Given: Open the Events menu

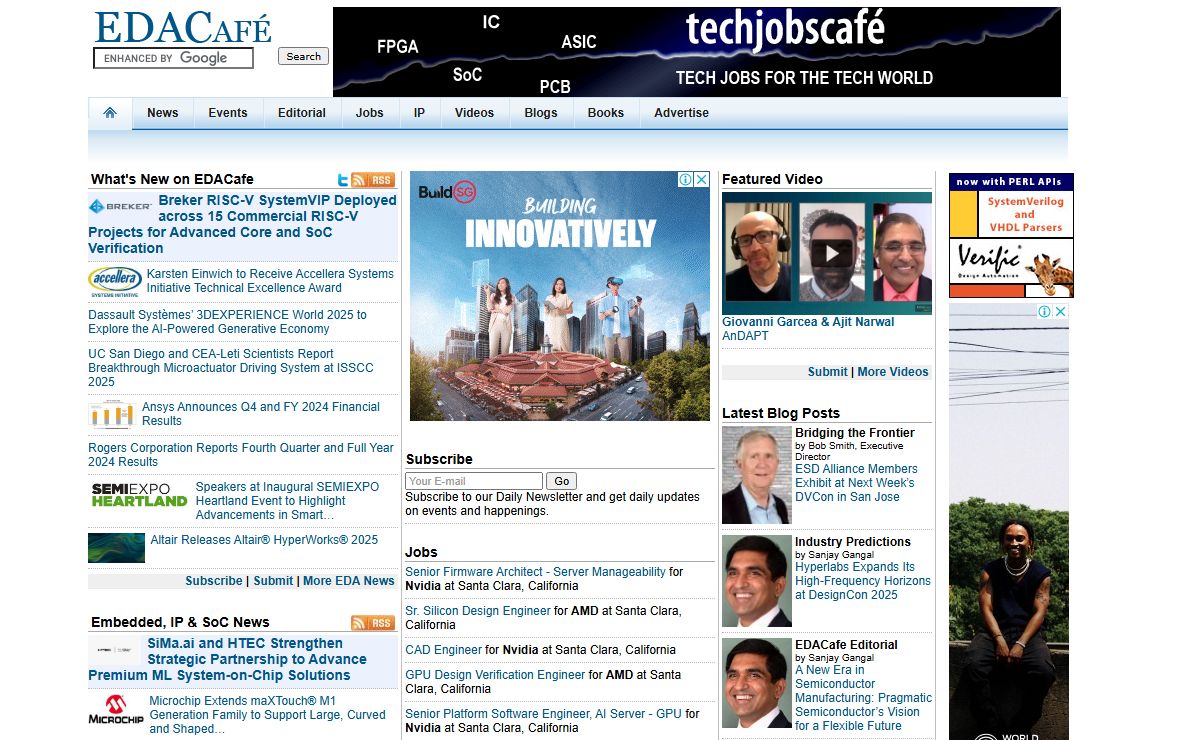Looking at the screenshot, I should tap(228, 113).
